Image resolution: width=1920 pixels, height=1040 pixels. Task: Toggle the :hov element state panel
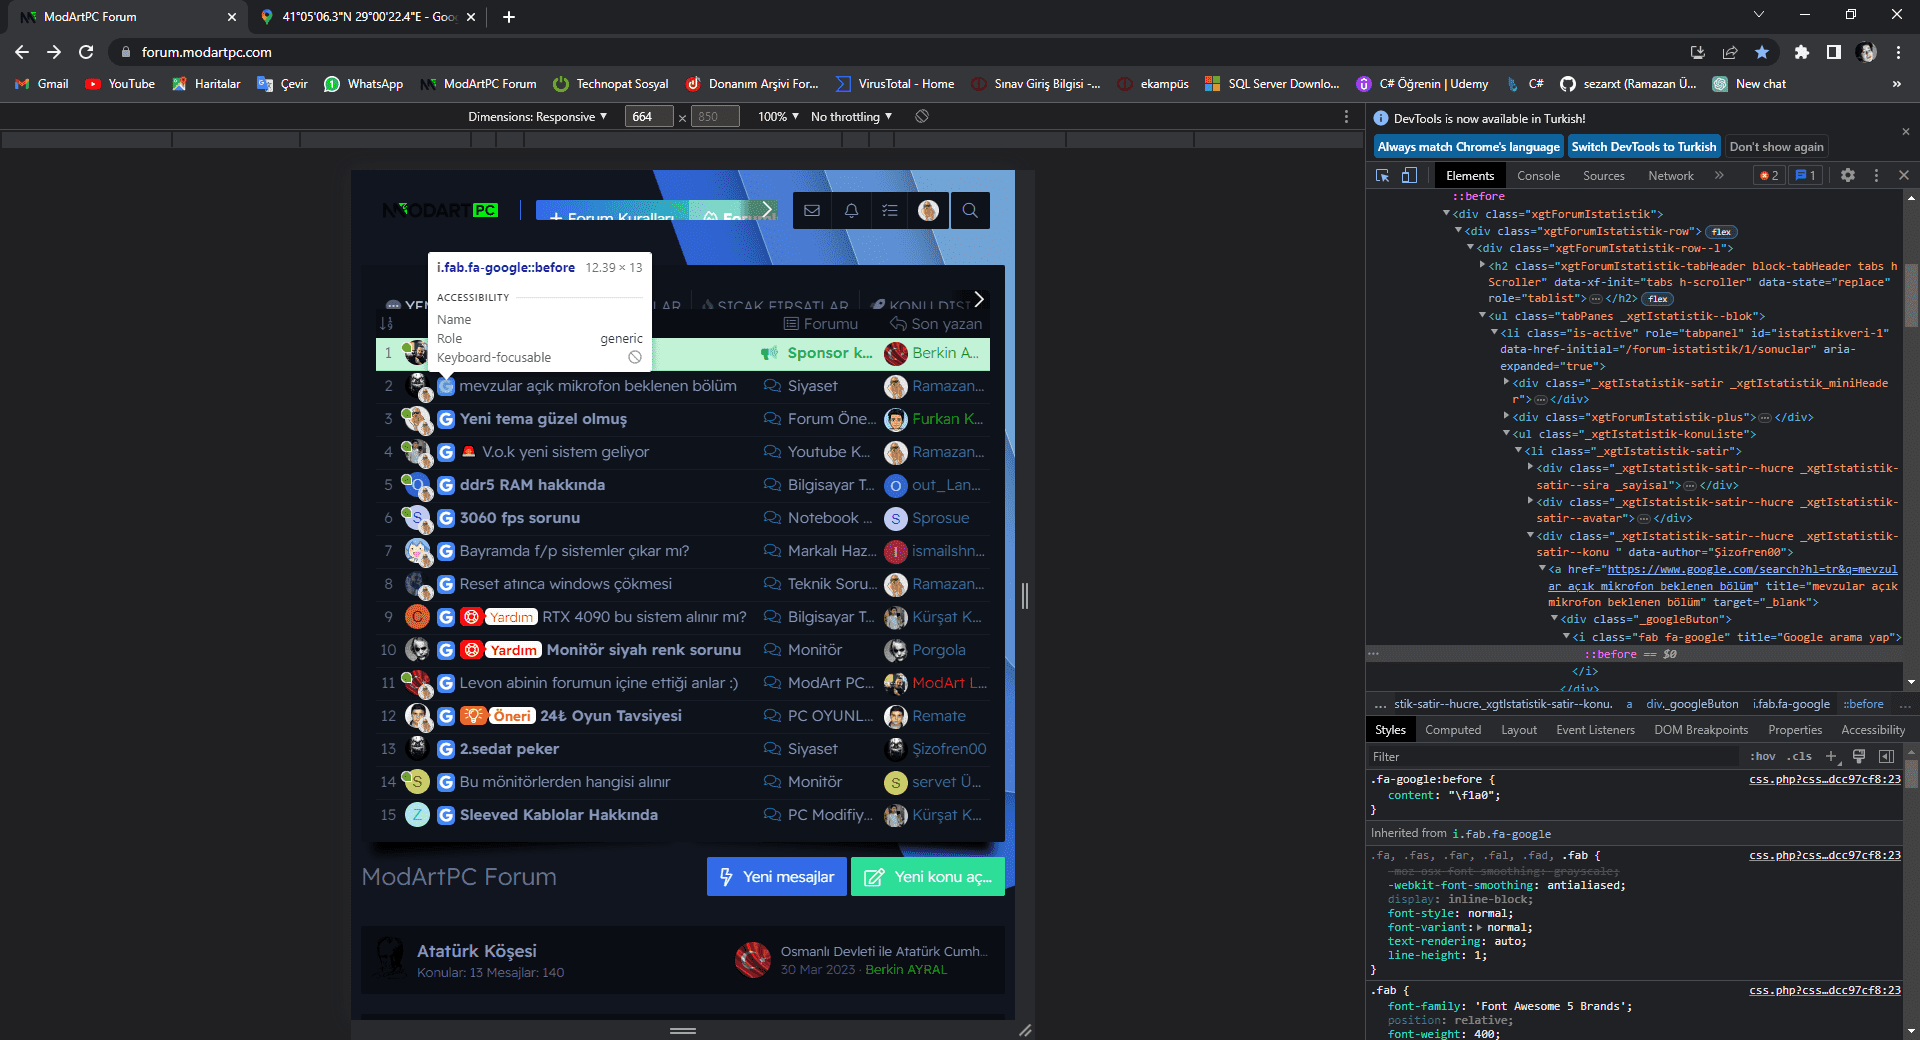coord(1762,757)
